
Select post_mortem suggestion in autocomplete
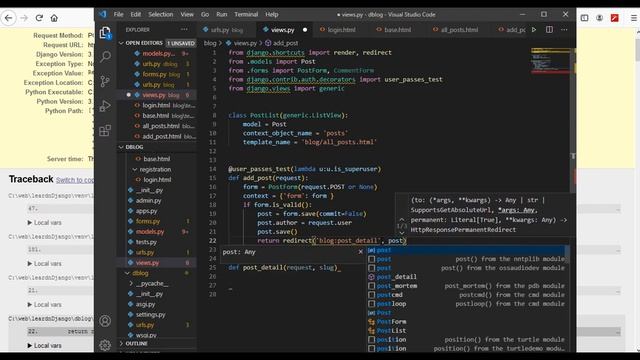pos(466,286)
